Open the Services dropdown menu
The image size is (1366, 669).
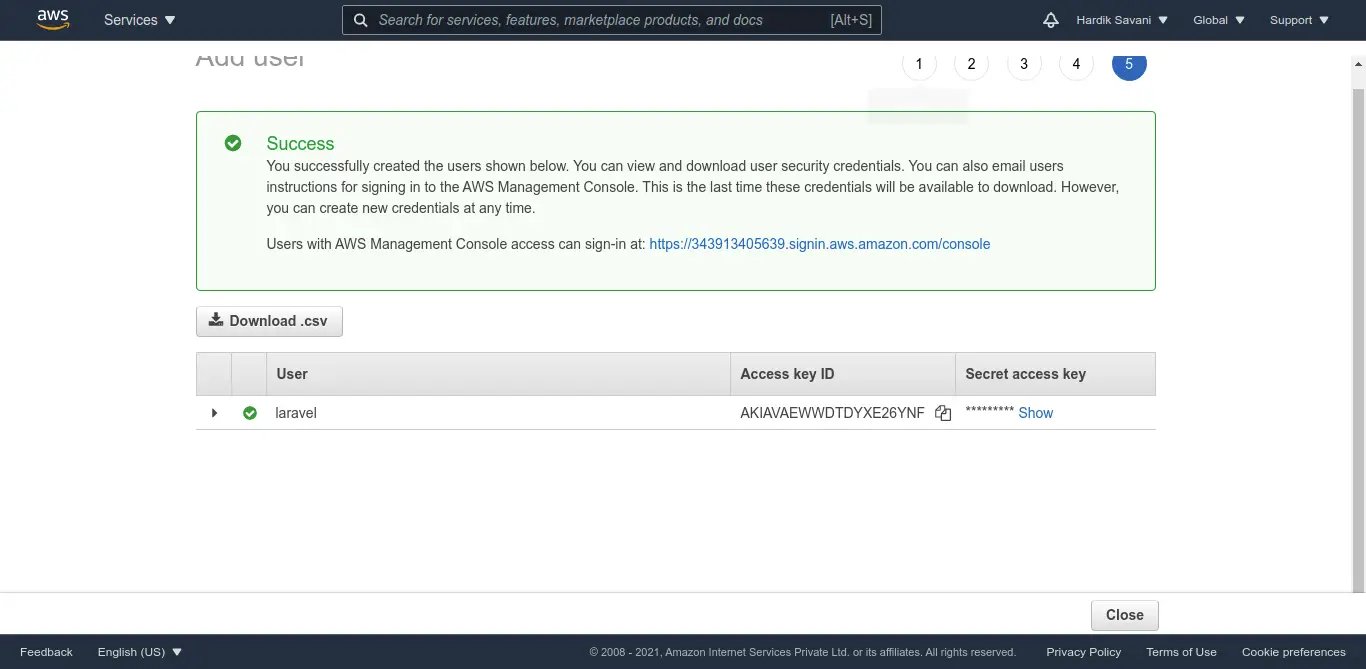(139, 20)
